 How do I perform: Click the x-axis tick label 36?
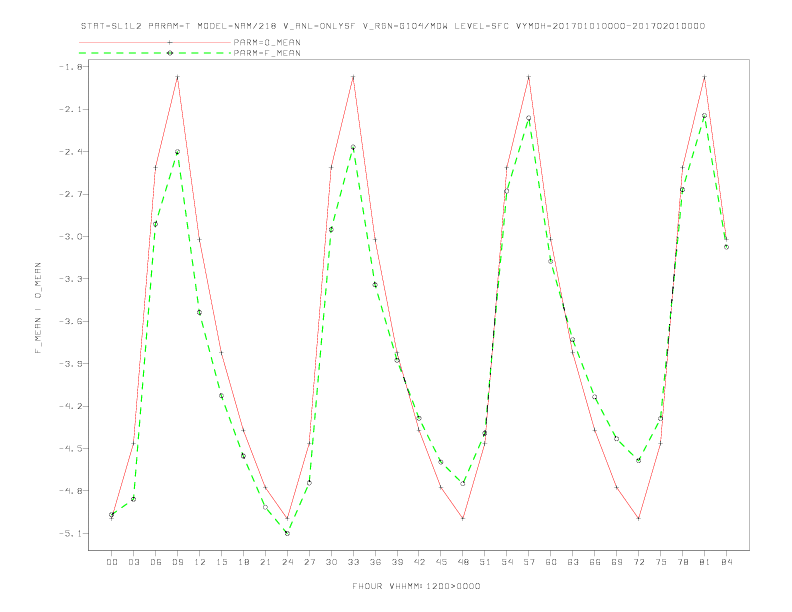click(x=375, y=562)
